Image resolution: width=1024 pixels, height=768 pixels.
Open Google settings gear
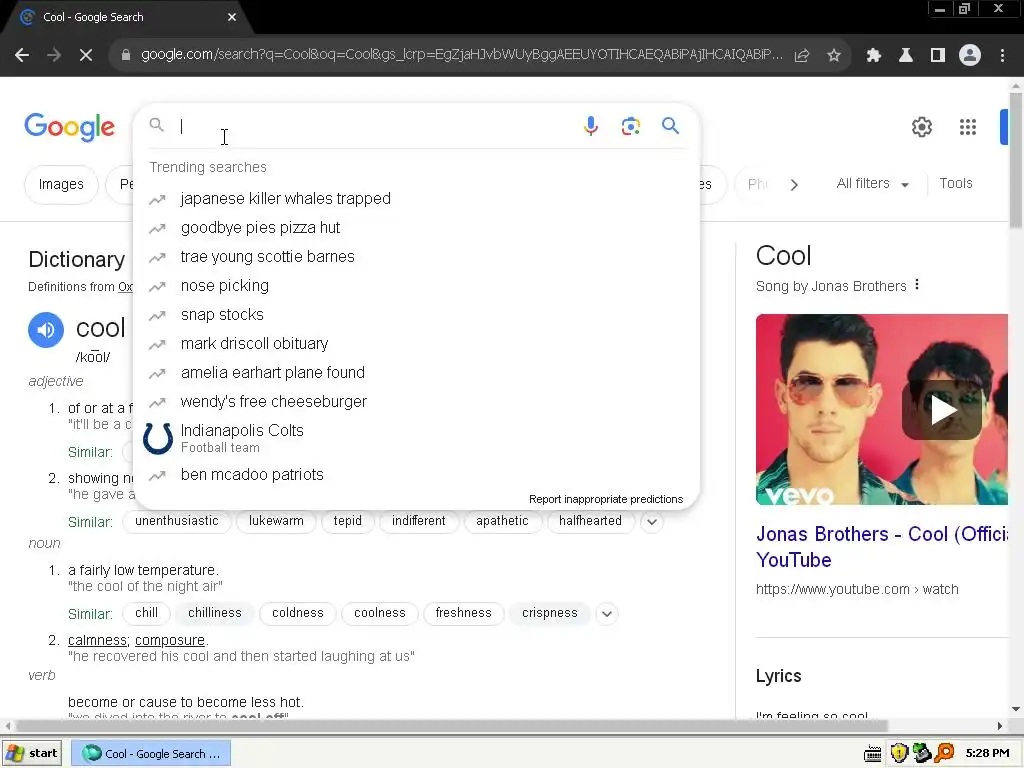coord(921,127)
